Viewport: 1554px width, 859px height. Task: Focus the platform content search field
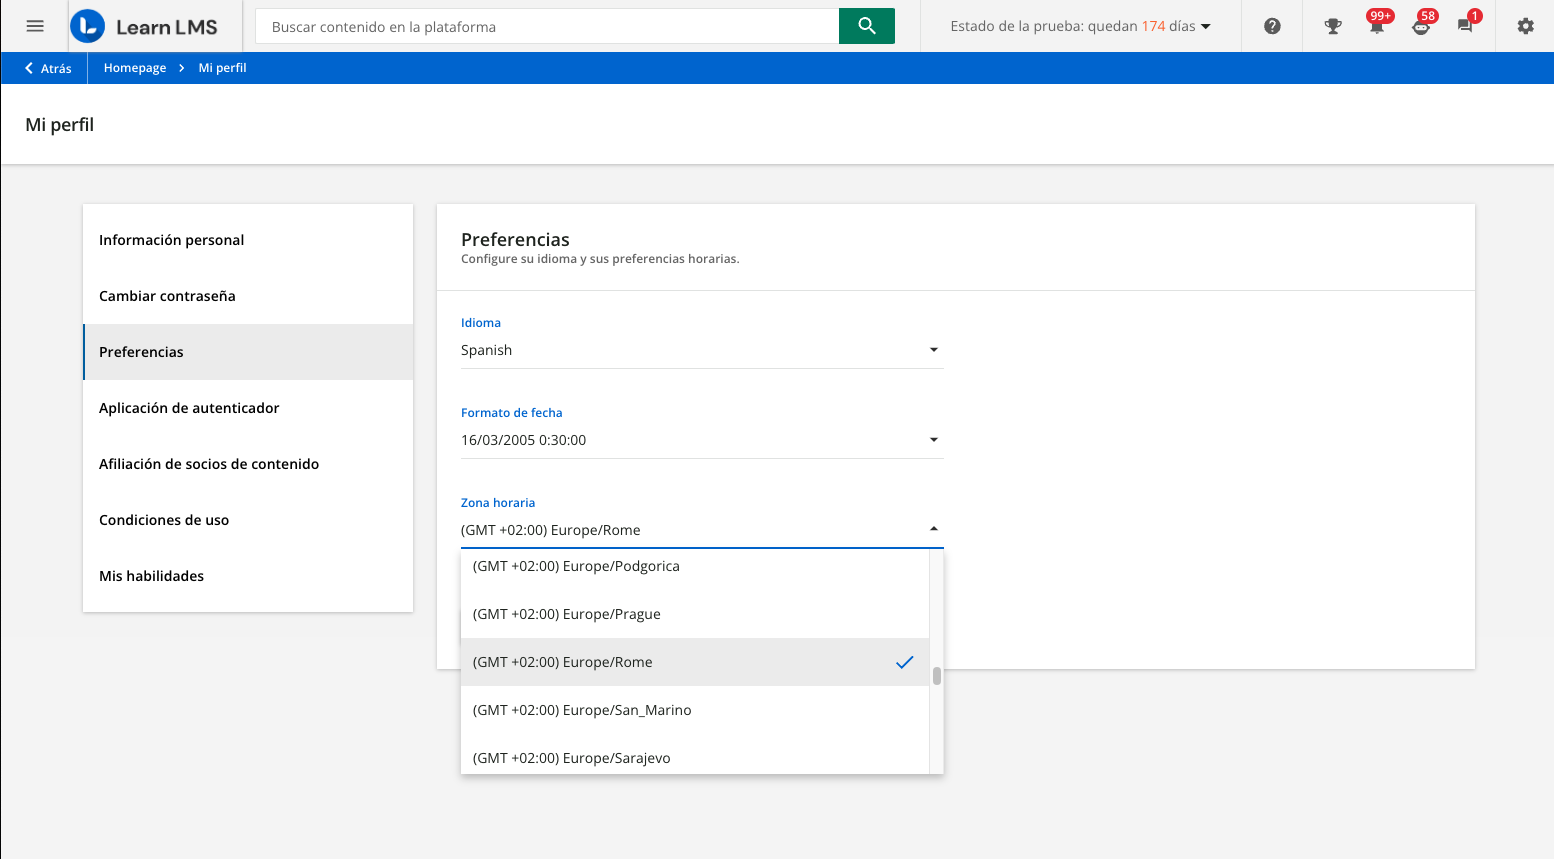(x=548, y=26)
